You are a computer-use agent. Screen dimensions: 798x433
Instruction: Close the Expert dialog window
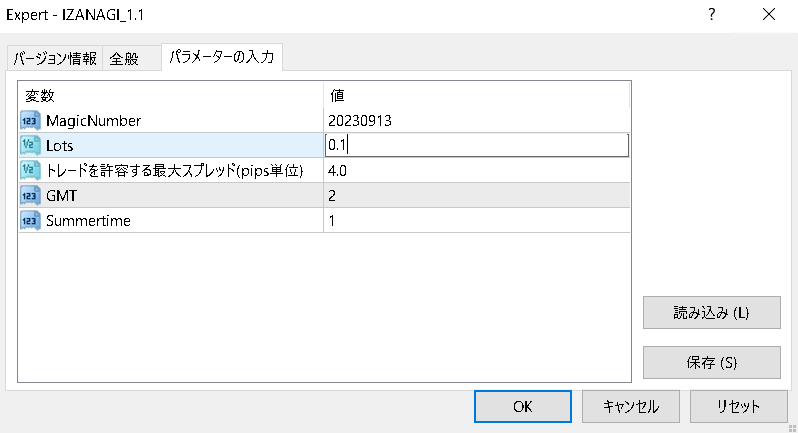[768, 15]
